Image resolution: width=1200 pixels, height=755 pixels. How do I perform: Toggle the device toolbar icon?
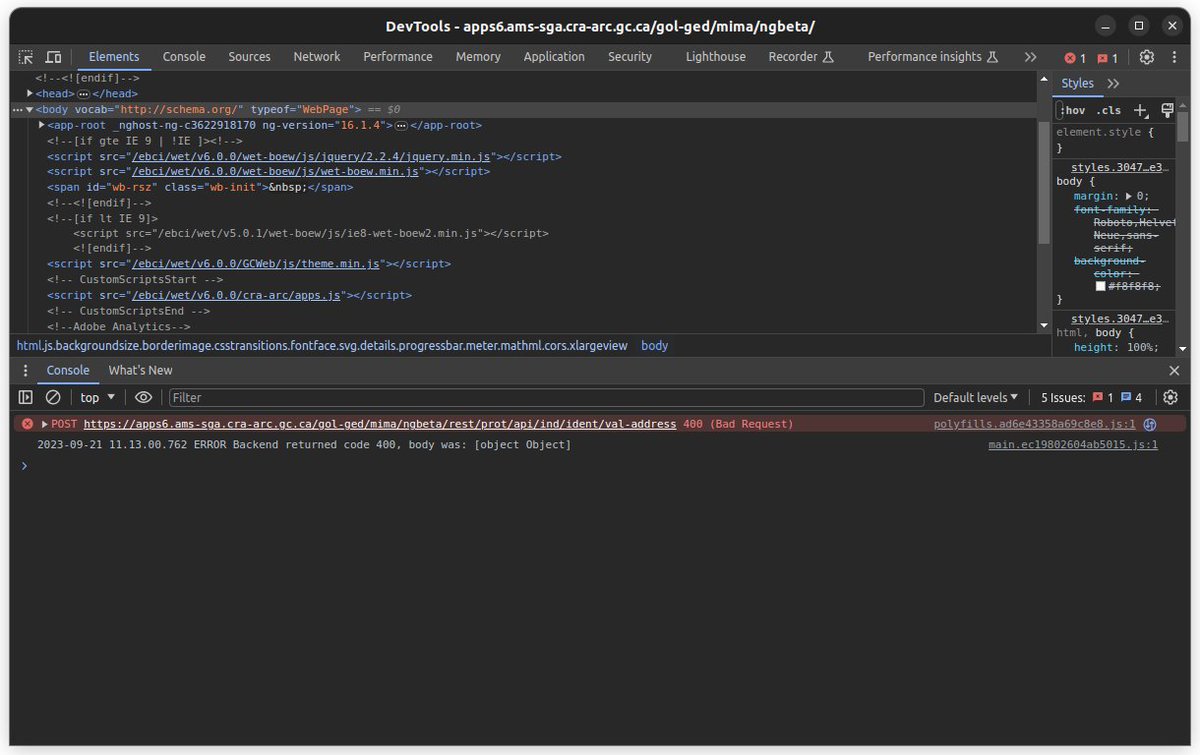[53, 57]
